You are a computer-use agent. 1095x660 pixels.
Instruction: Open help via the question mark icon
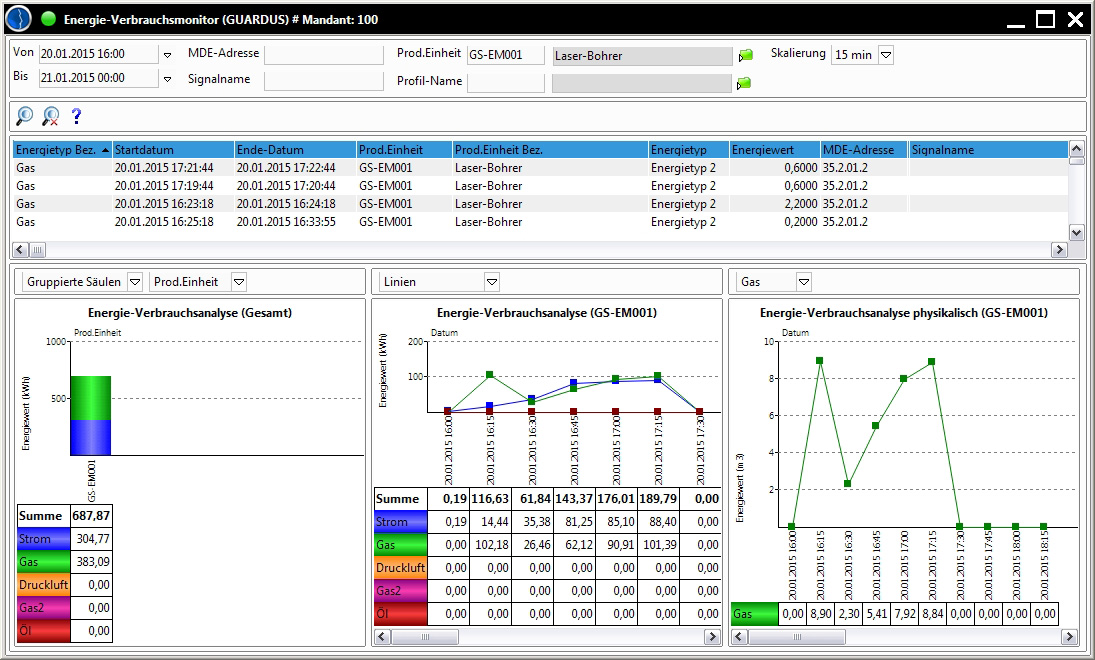76,117
